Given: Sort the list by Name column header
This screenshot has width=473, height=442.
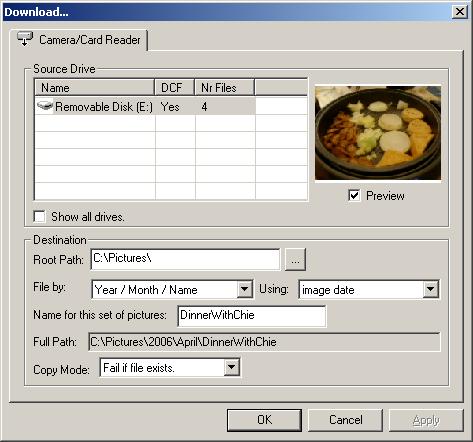Looking at the screenshot, I should (95, 88).
